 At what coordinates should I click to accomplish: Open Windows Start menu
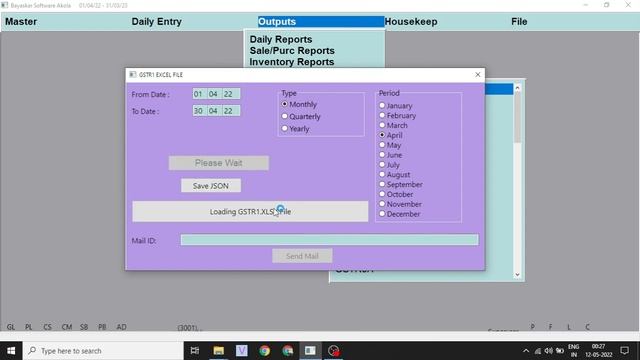(x=11, y=351)
